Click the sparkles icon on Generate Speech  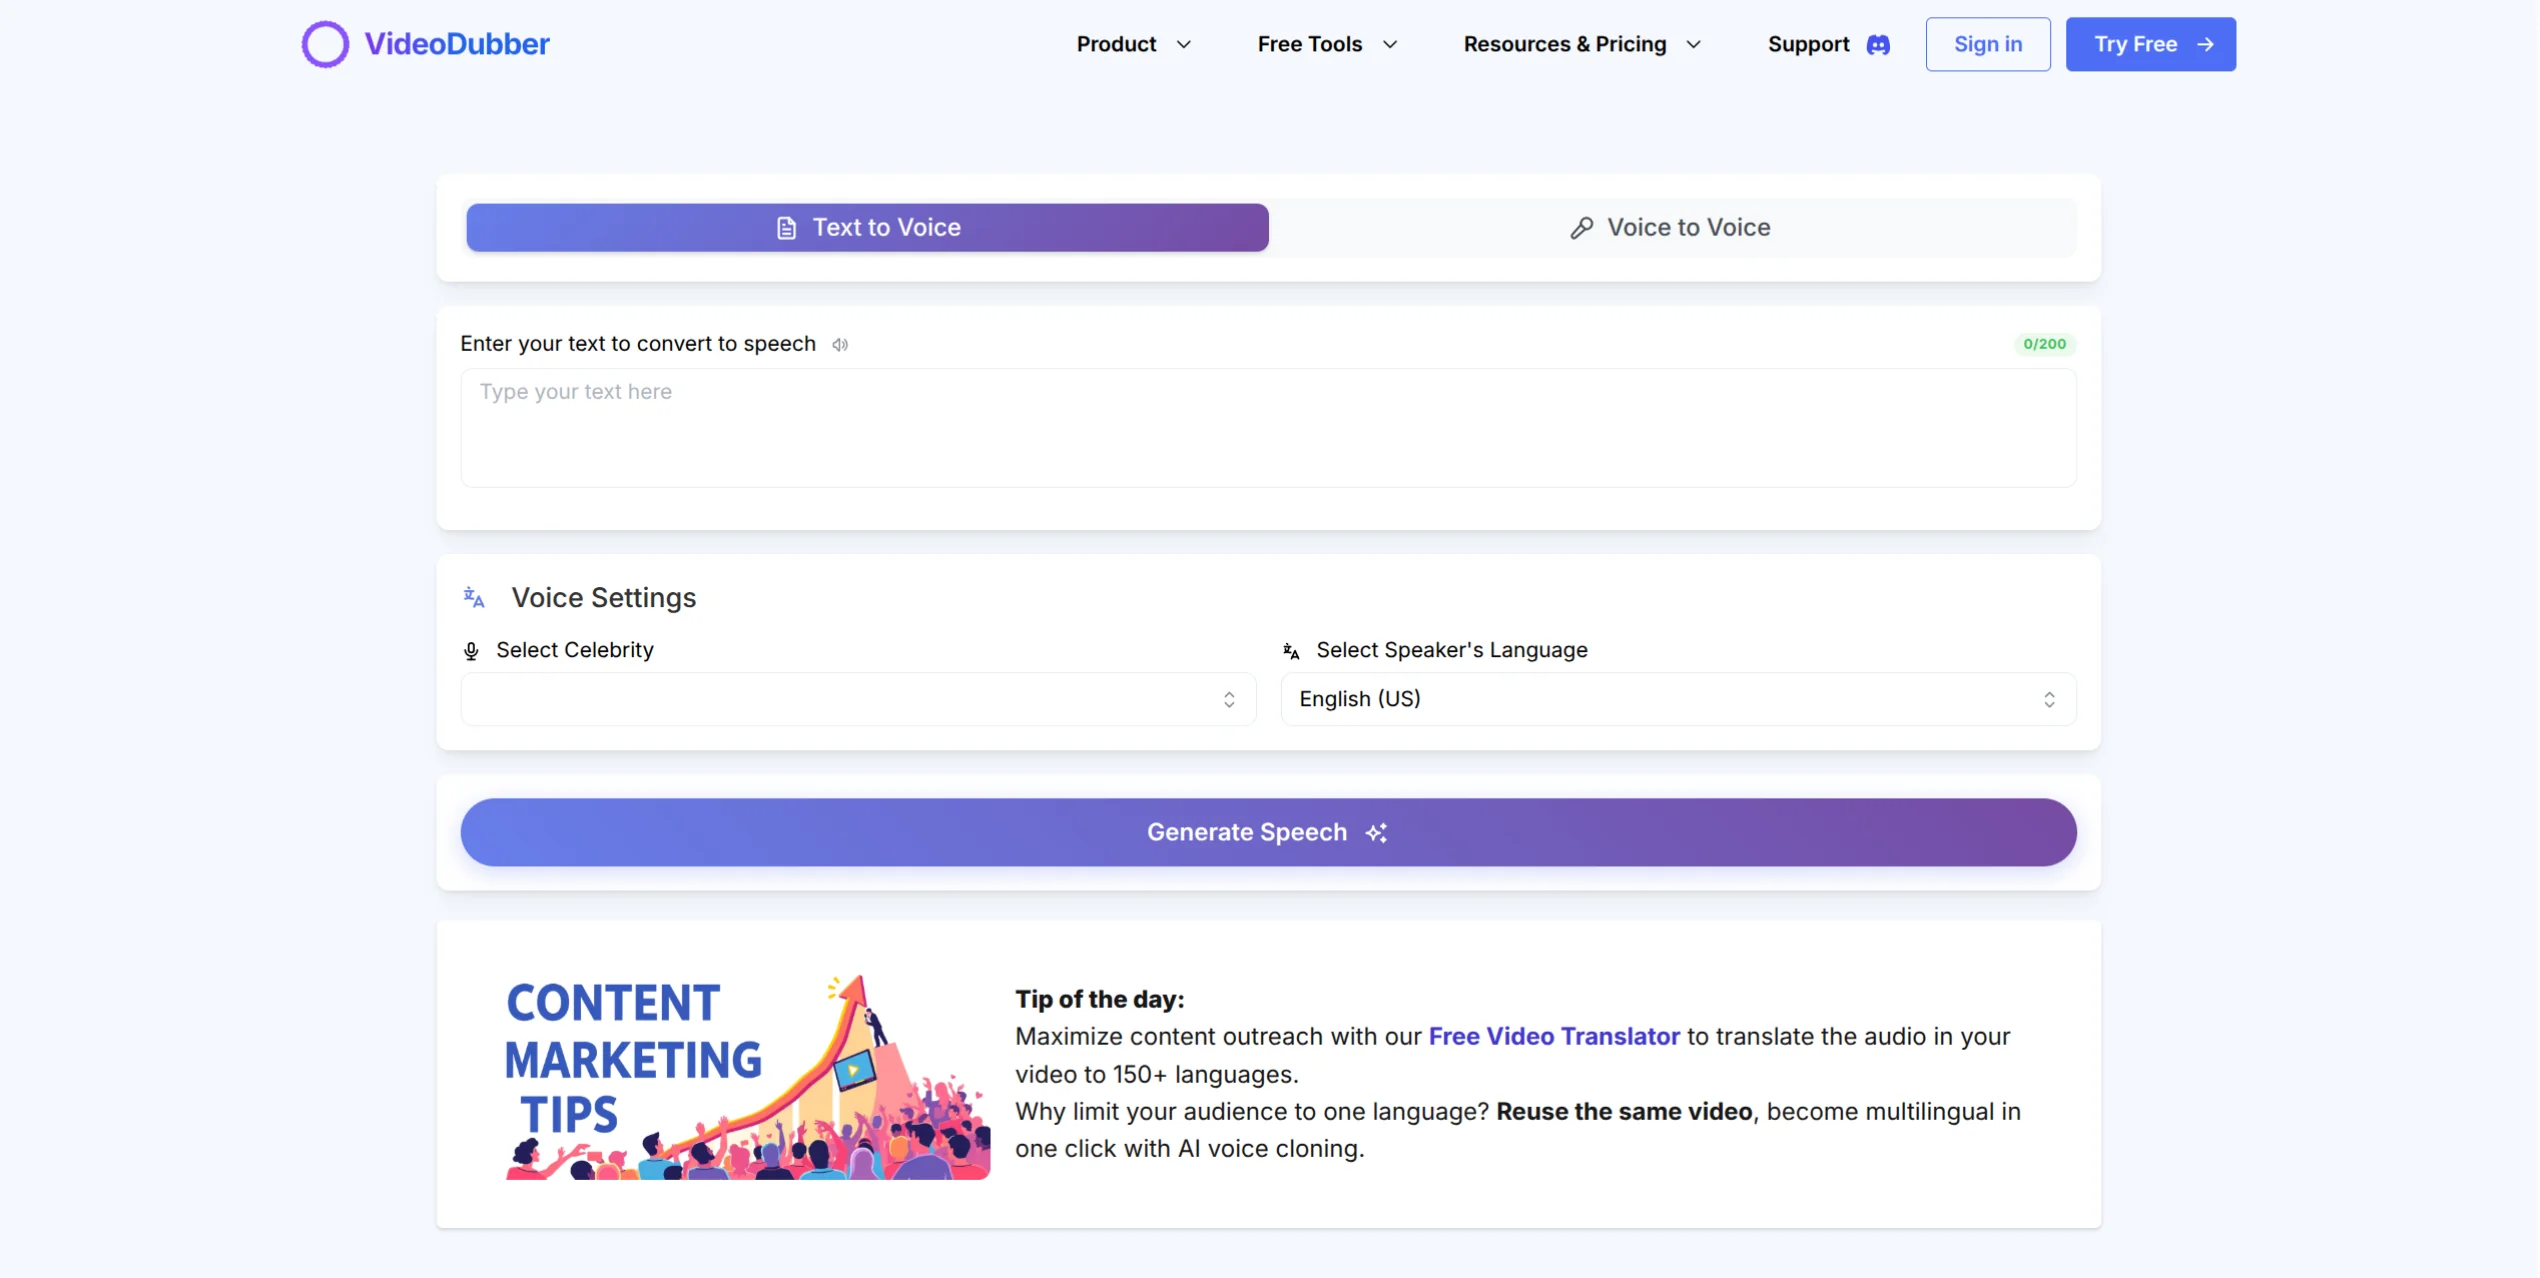point(1376,832)
